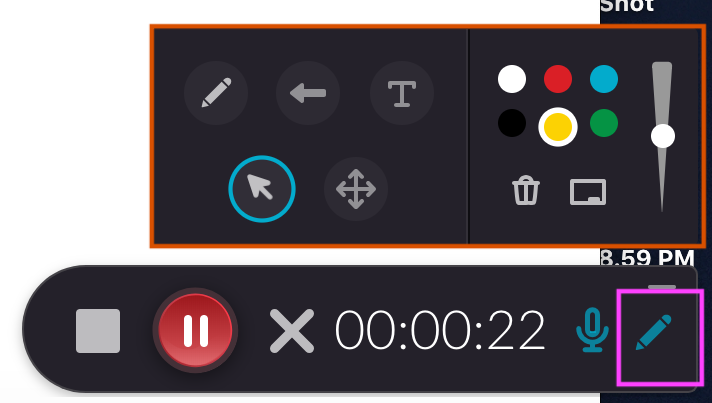
Task: Cancel the recording with X
Action: (292, 331)
